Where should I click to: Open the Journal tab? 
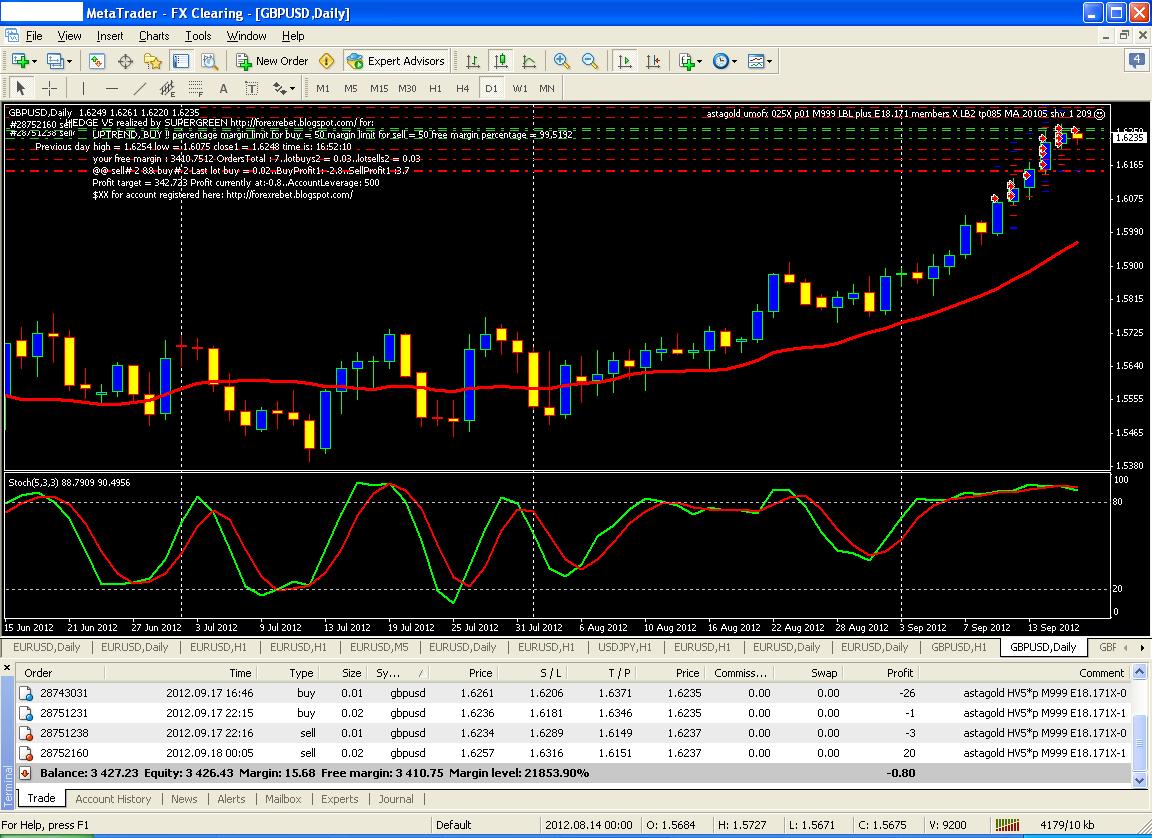[x=396, y=799]
